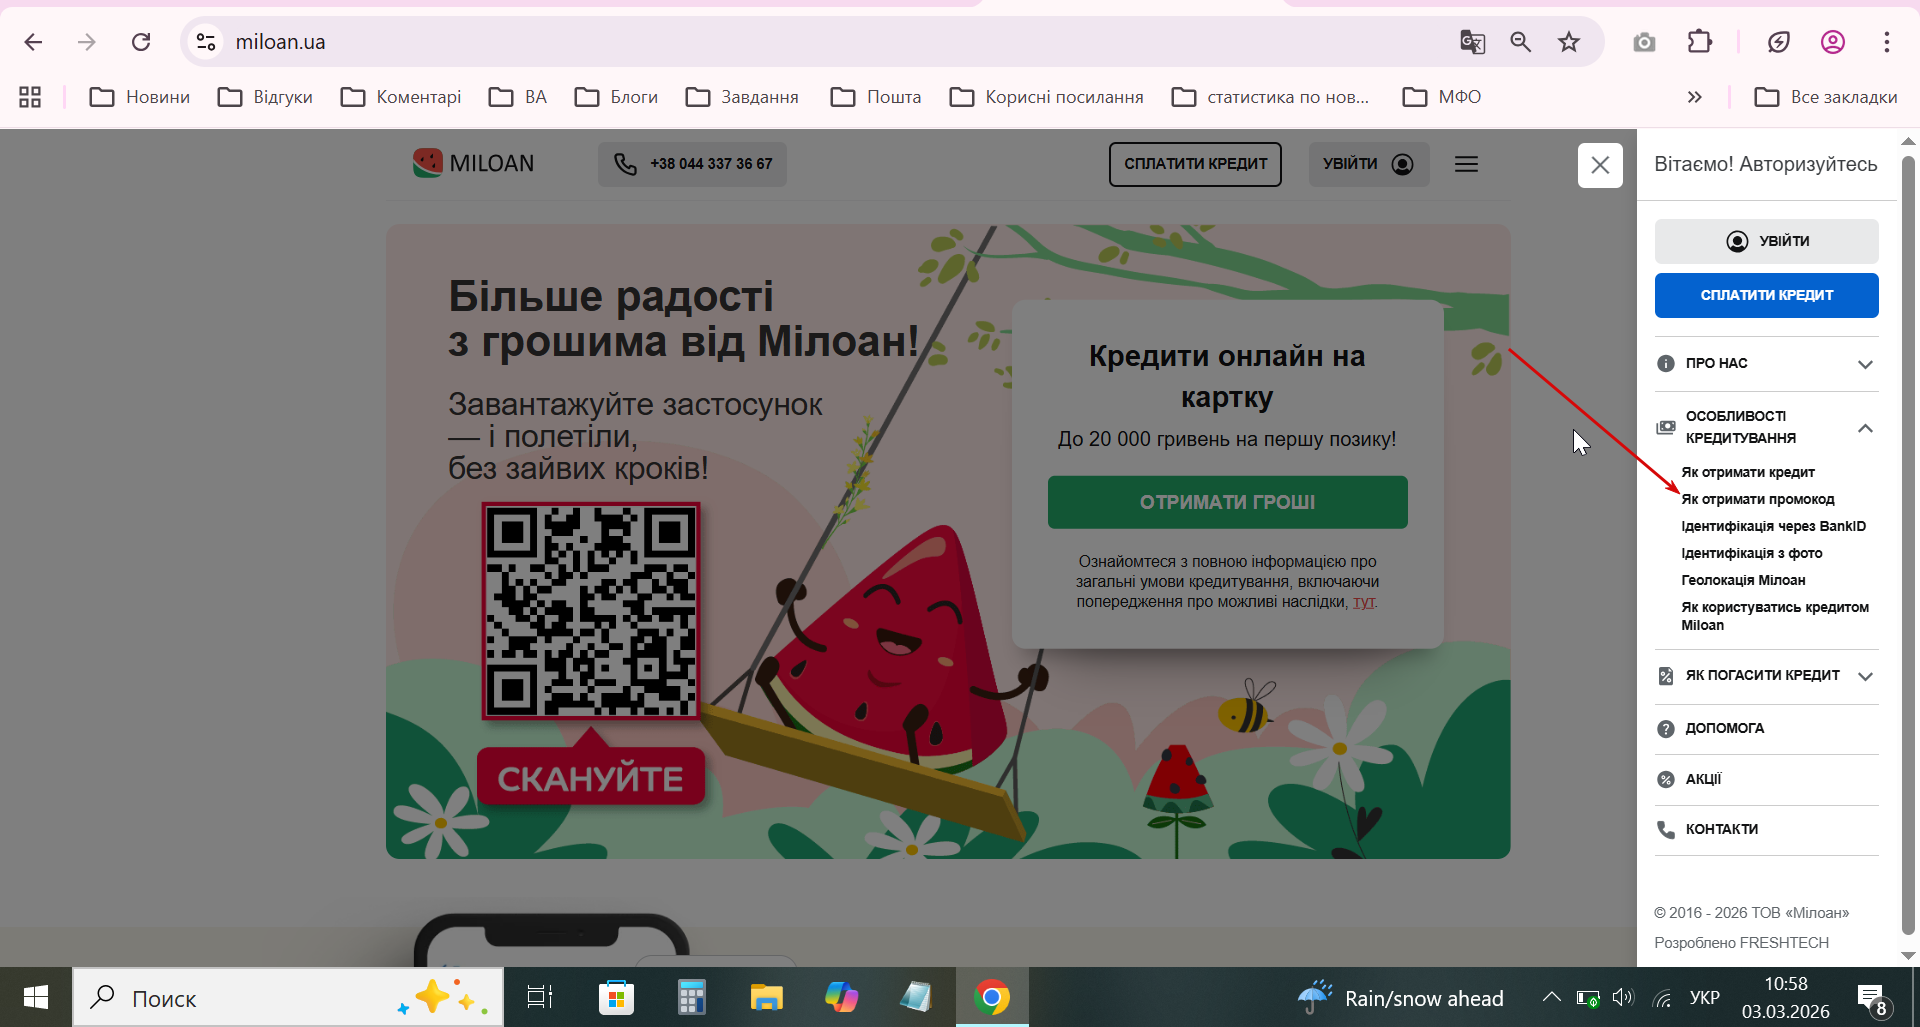The width and height of the screenshot is (1920, 1027).
Task: Click the QR code image
Action: coord(591,611)
